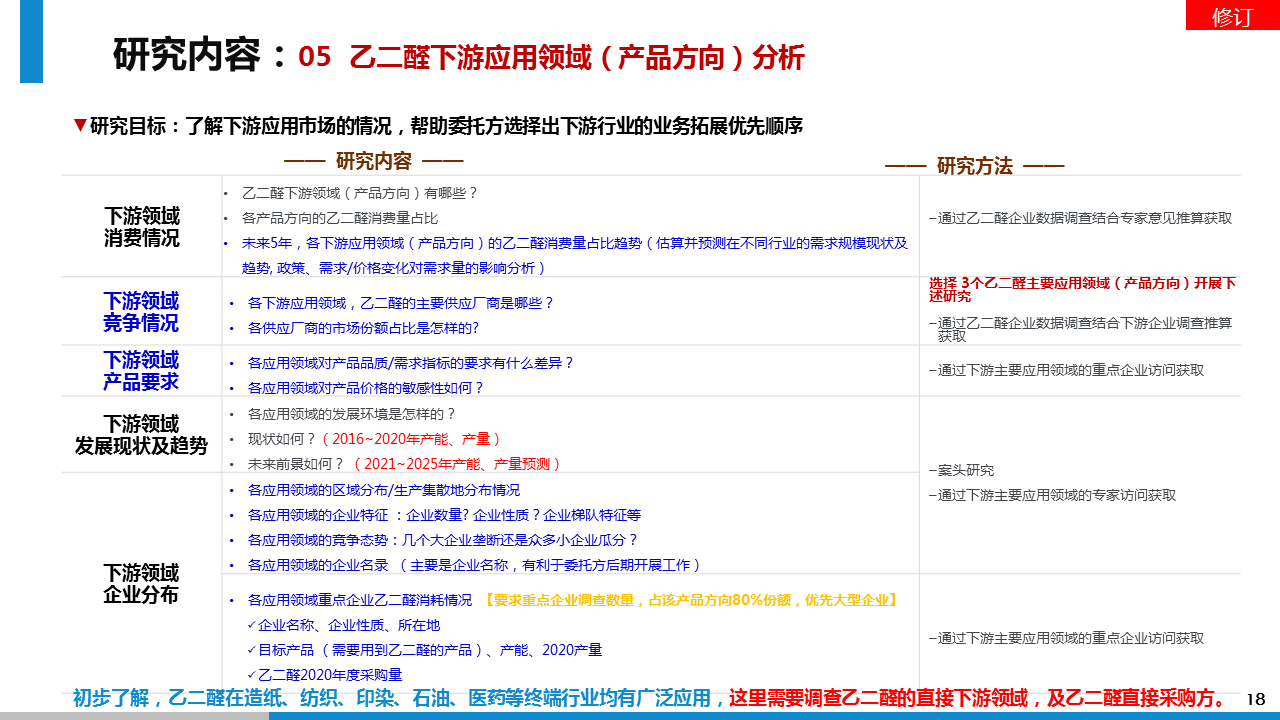Select the 研究方法 column heading
This screenshot has height=720, width=1280.
(974, 166)
